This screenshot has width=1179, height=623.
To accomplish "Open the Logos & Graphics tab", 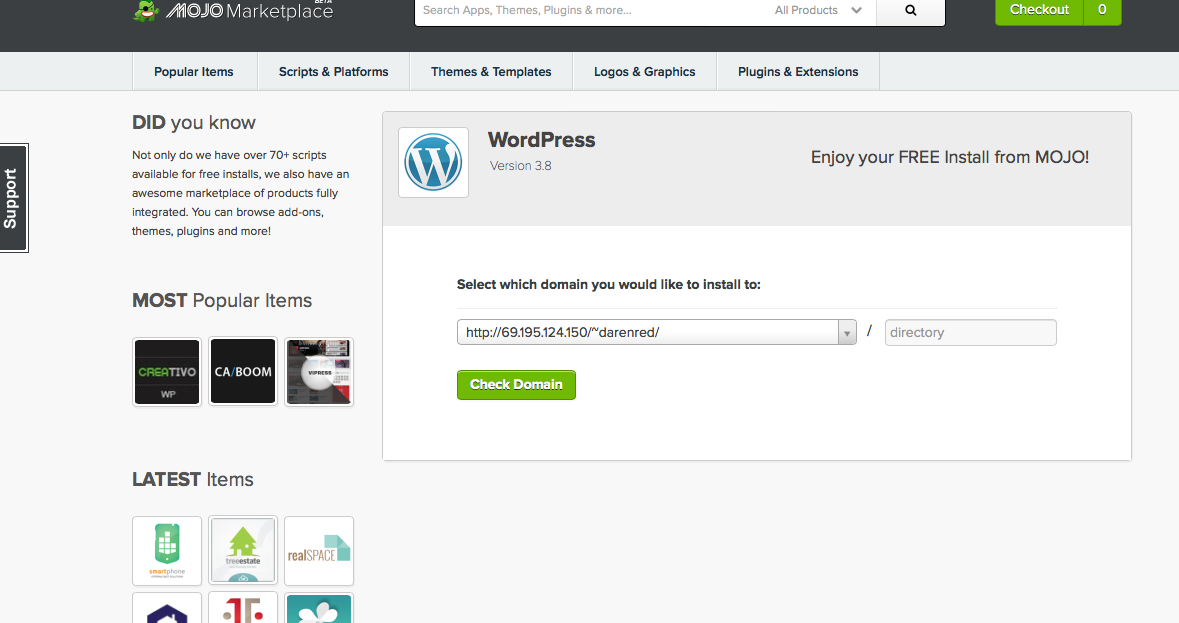I will pyautogui.click(x=644, y=71).
